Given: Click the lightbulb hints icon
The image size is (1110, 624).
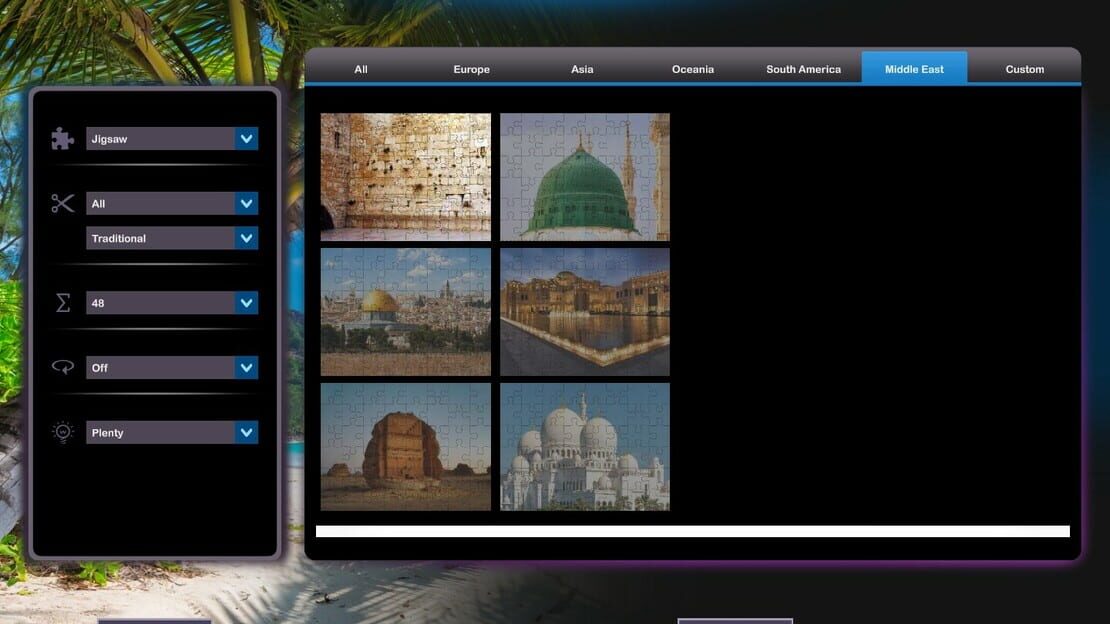Looking at the screenshot, I should click(62, 432).
